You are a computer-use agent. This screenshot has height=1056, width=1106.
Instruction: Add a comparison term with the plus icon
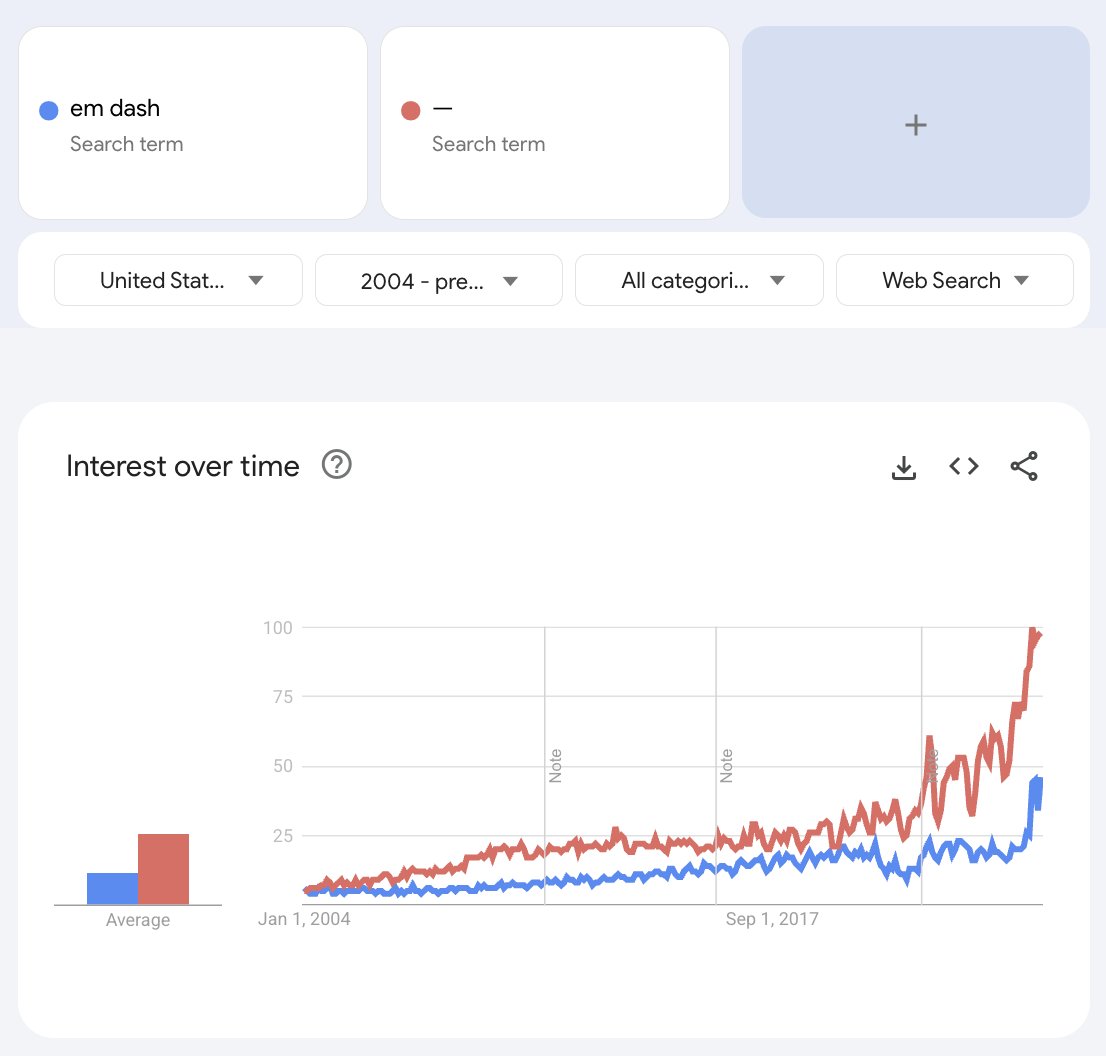916,123
